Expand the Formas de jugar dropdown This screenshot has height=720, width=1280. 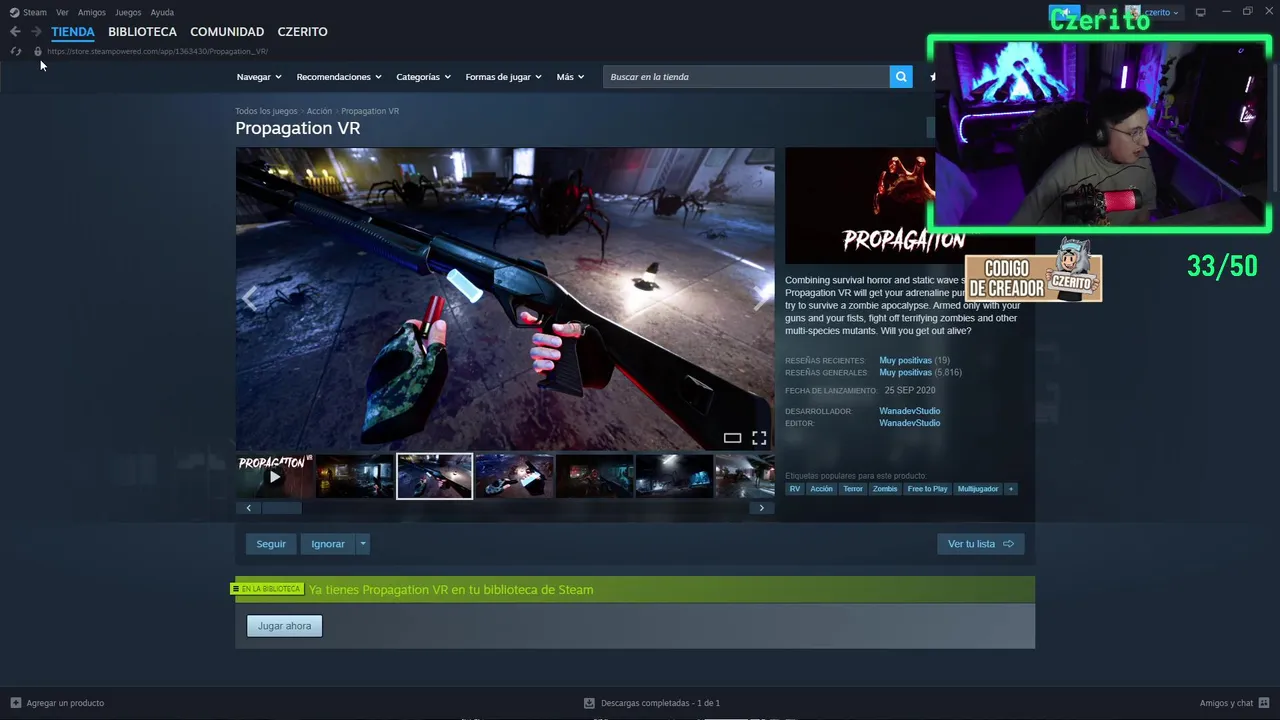click(503, 77)
